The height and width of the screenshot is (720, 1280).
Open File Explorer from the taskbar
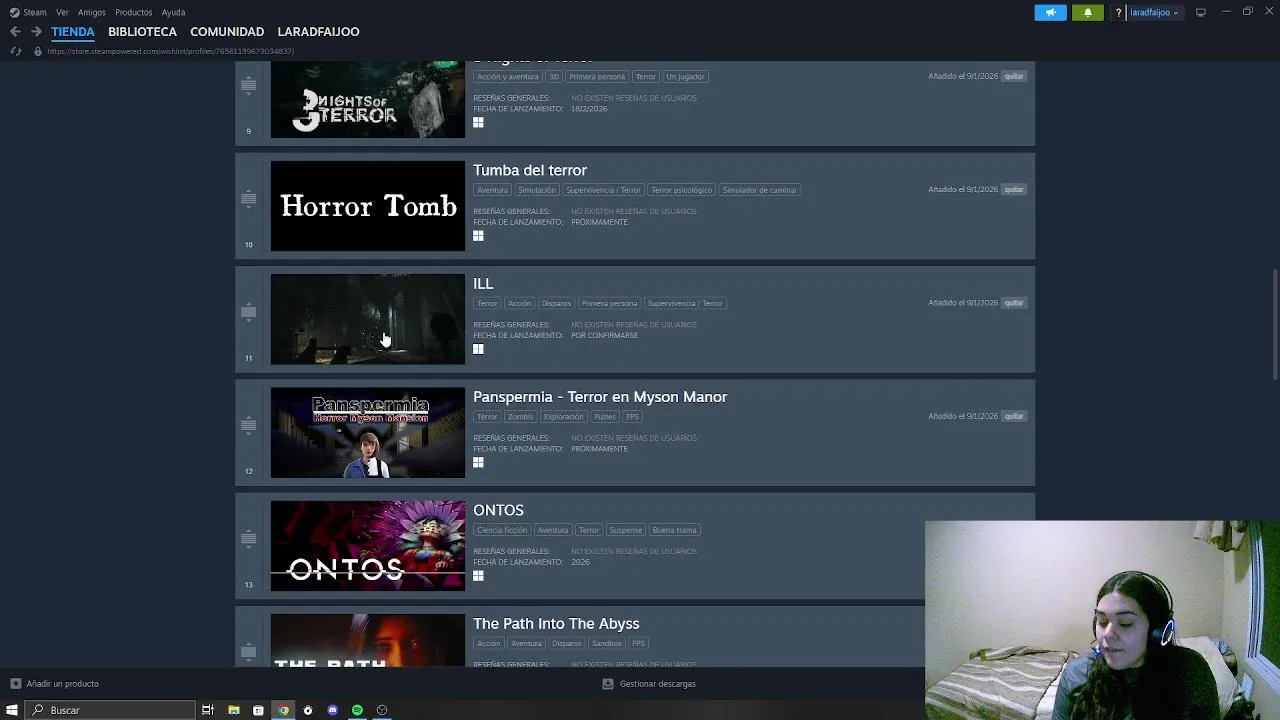tap(233, 710)
